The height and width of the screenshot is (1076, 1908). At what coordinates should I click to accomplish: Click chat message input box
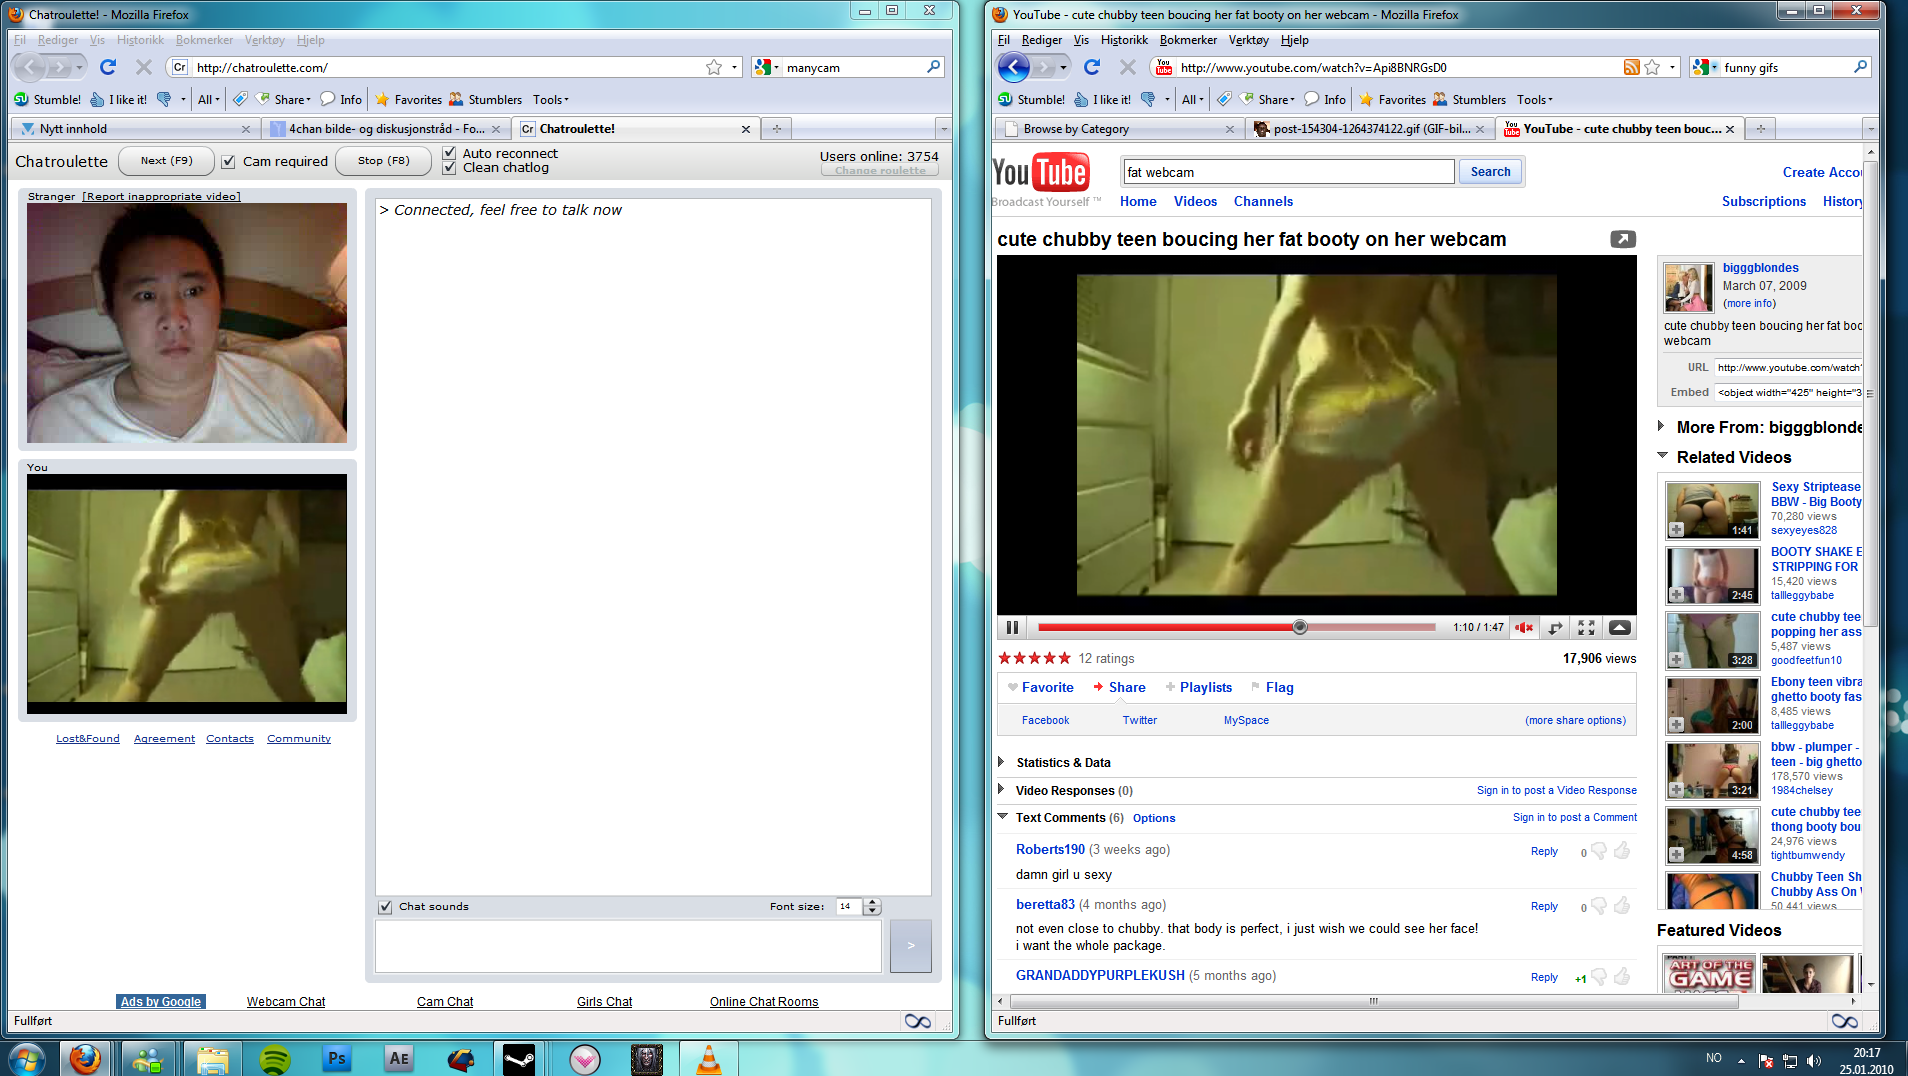(628, 945)
